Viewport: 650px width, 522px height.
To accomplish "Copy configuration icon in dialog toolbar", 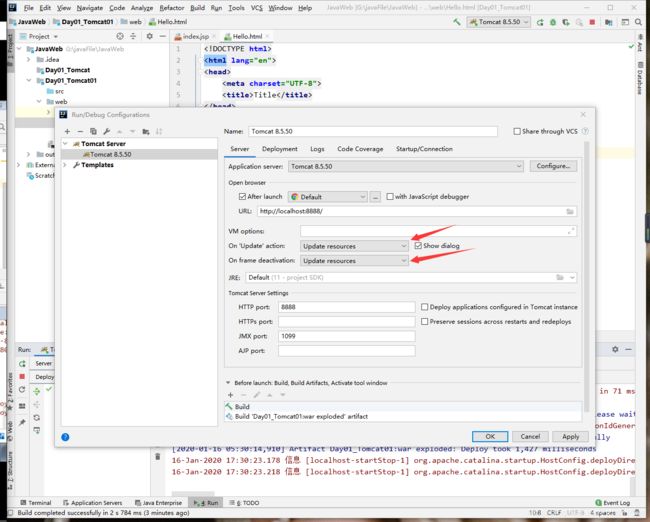I will 93,131.
